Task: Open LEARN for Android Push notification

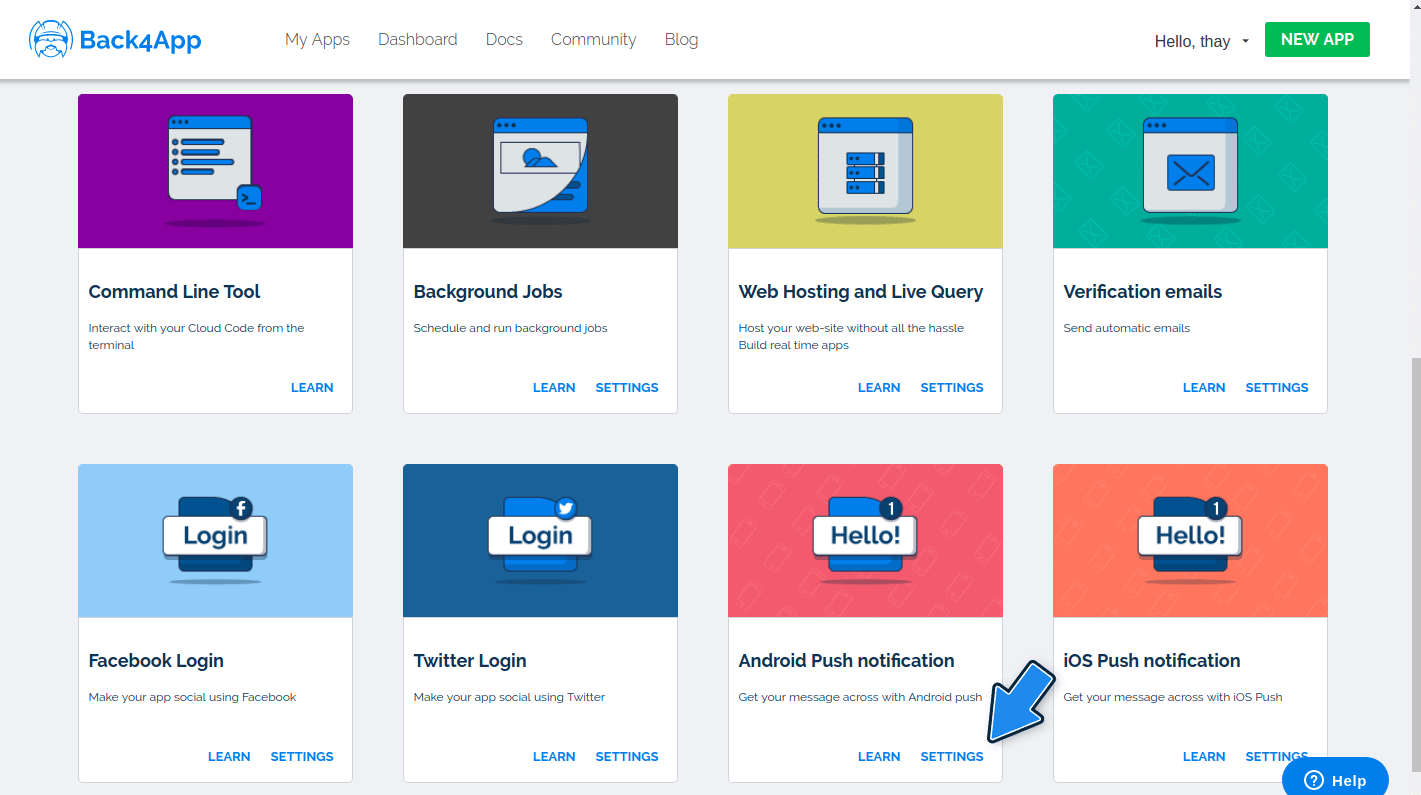Action: tap(879, 756)
